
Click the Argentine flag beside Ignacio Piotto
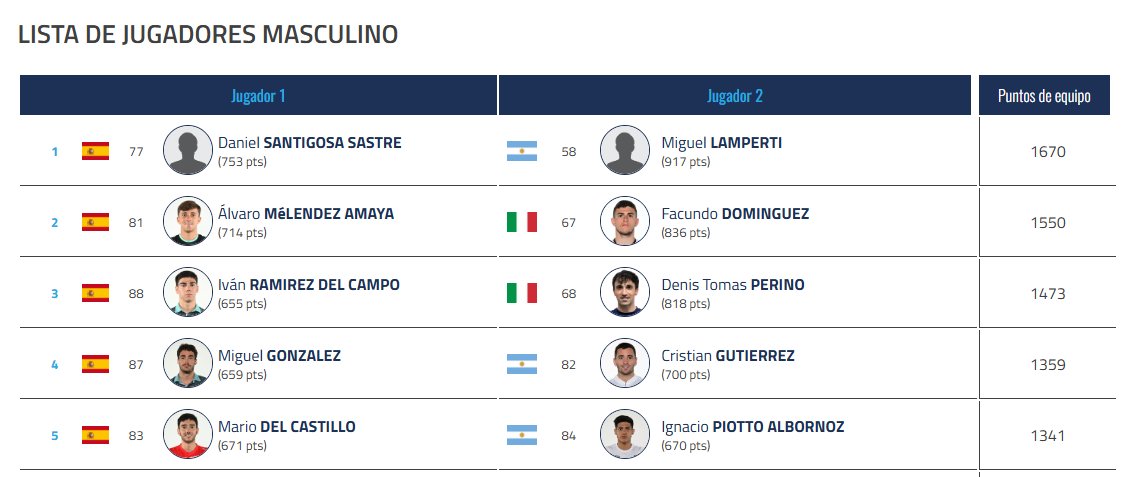point(522,436)
